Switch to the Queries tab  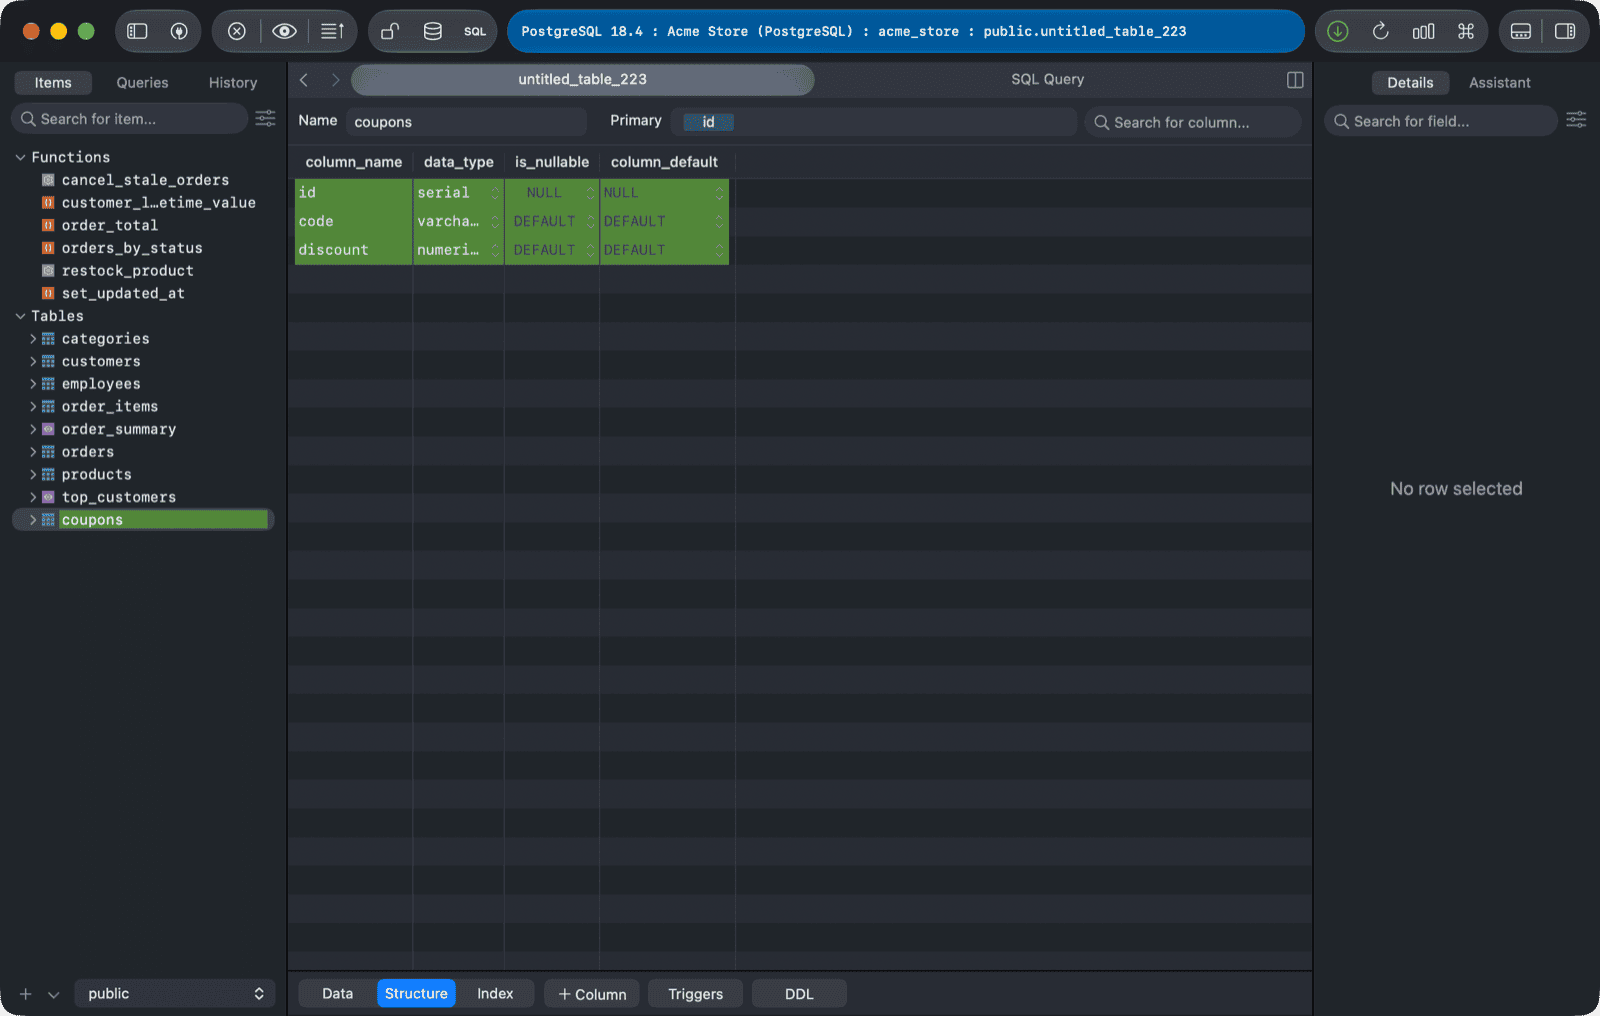142,83
